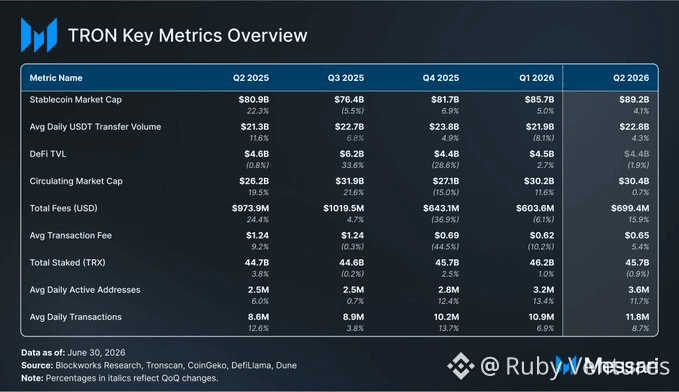The image size is (679, 392).
Task: Select the 'Q2 2025' column header
Action: [x=251, y=78]
